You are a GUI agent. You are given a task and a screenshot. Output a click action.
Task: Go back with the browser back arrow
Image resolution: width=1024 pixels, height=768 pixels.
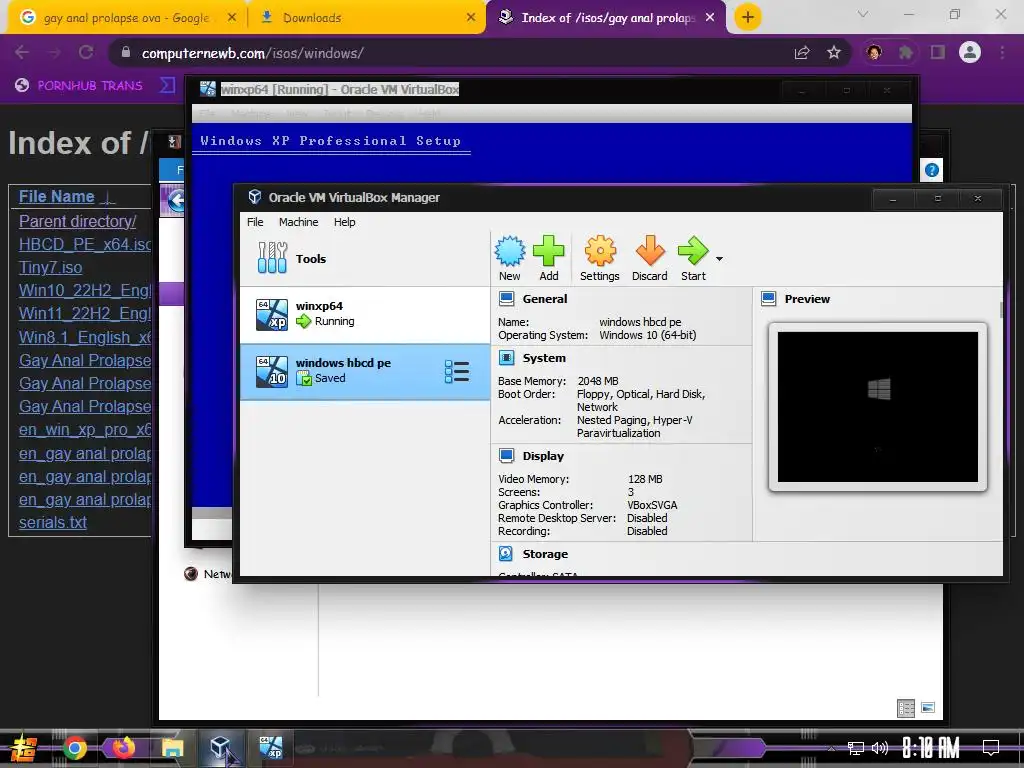[22, 53]
